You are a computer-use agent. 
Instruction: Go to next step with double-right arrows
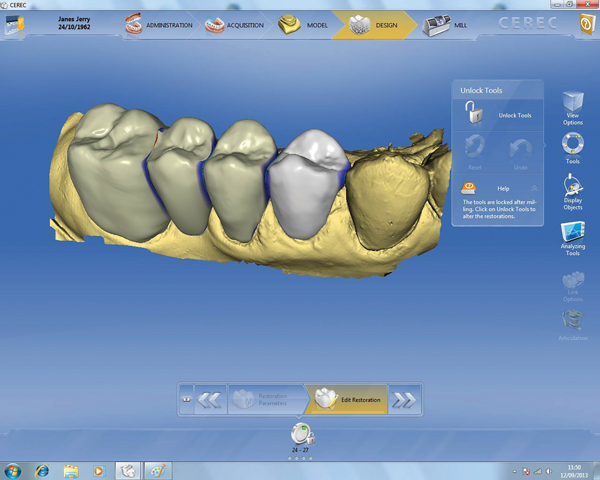click(404, 399)
